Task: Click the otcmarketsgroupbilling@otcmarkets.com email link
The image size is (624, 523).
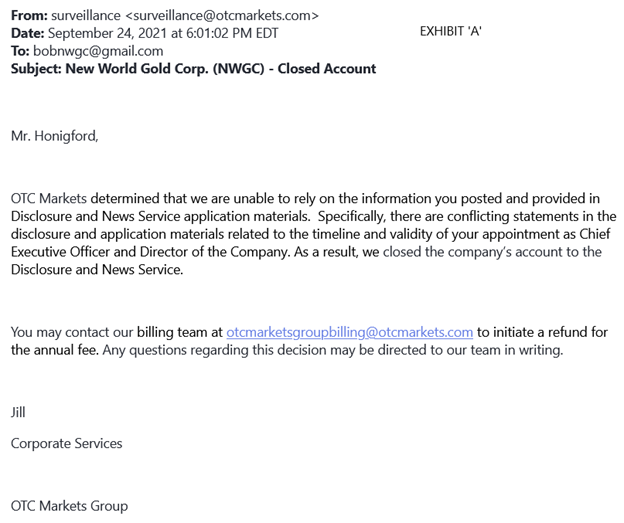Action: tap(349, 332)
